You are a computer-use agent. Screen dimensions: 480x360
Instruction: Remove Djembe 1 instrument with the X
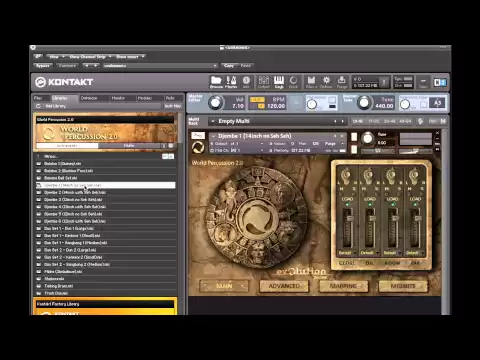coord(438,133)
